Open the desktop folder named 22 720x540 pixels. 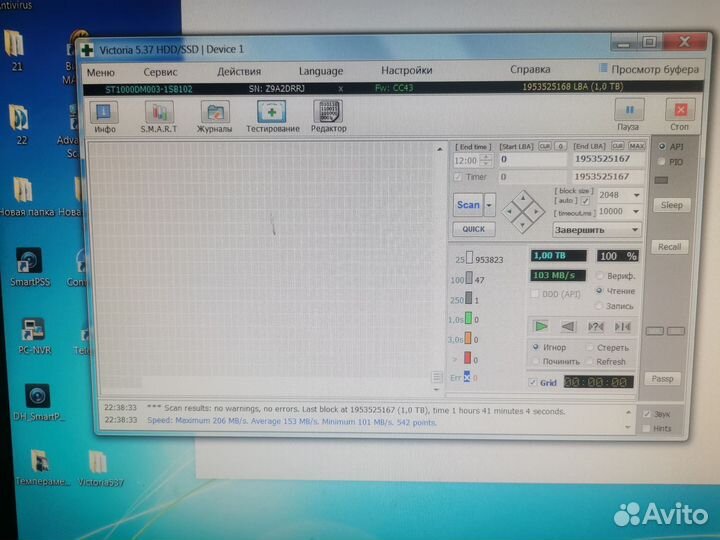[19, 124]
